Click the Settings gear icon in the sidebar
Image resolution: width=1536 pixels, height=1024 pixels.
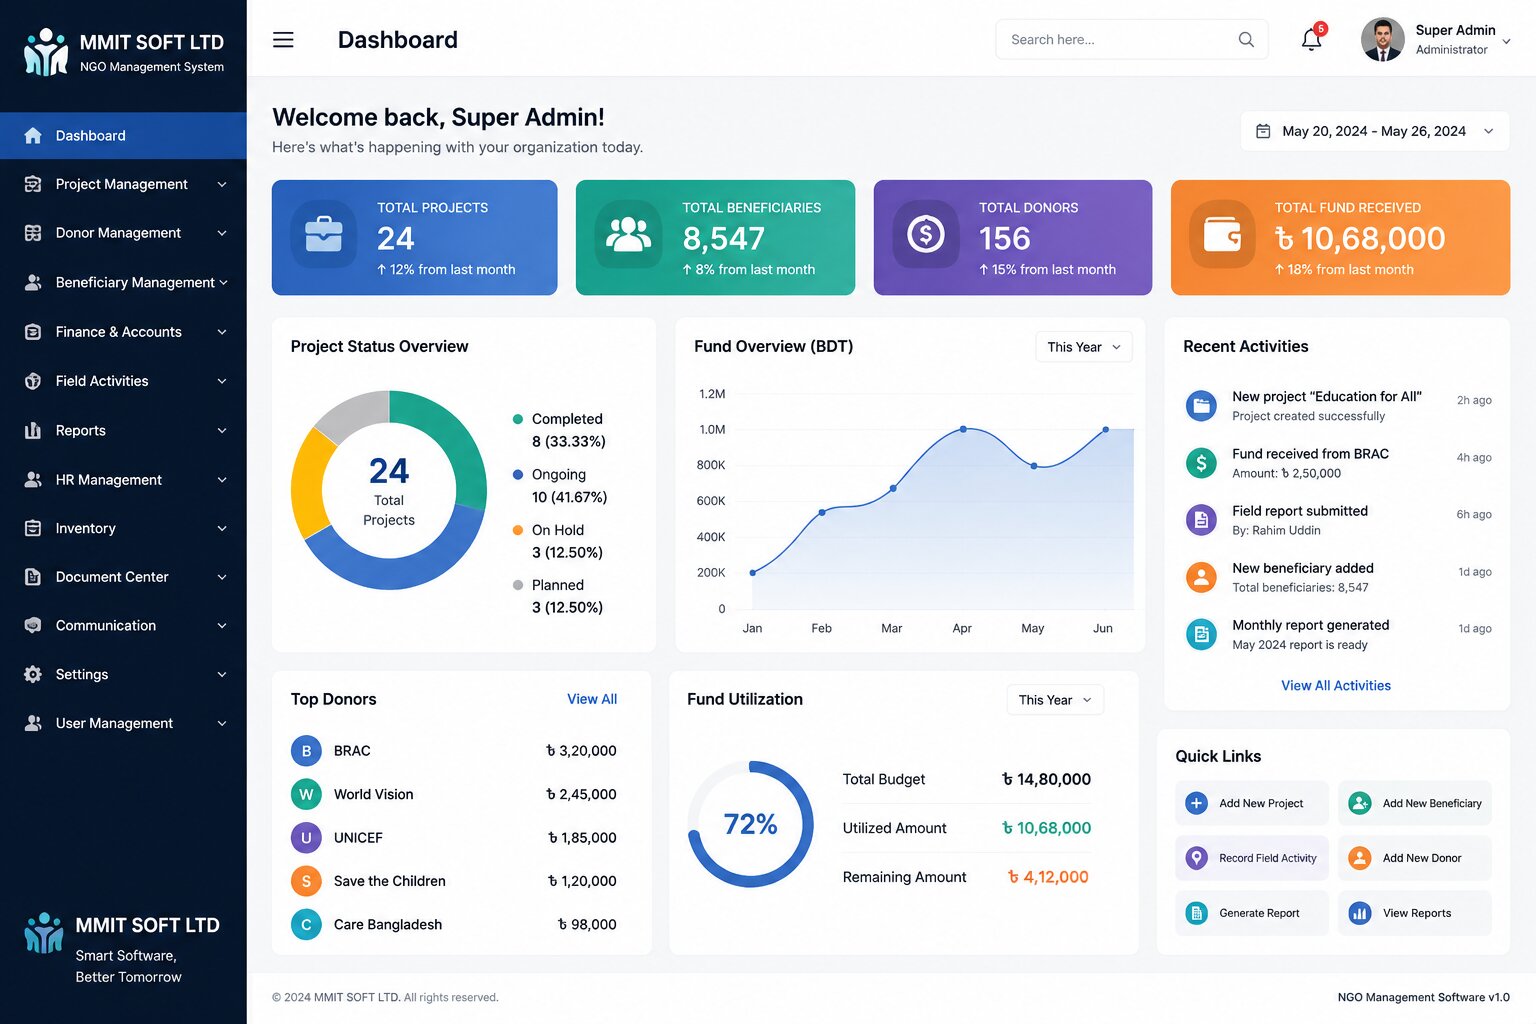tap(33, 674)
